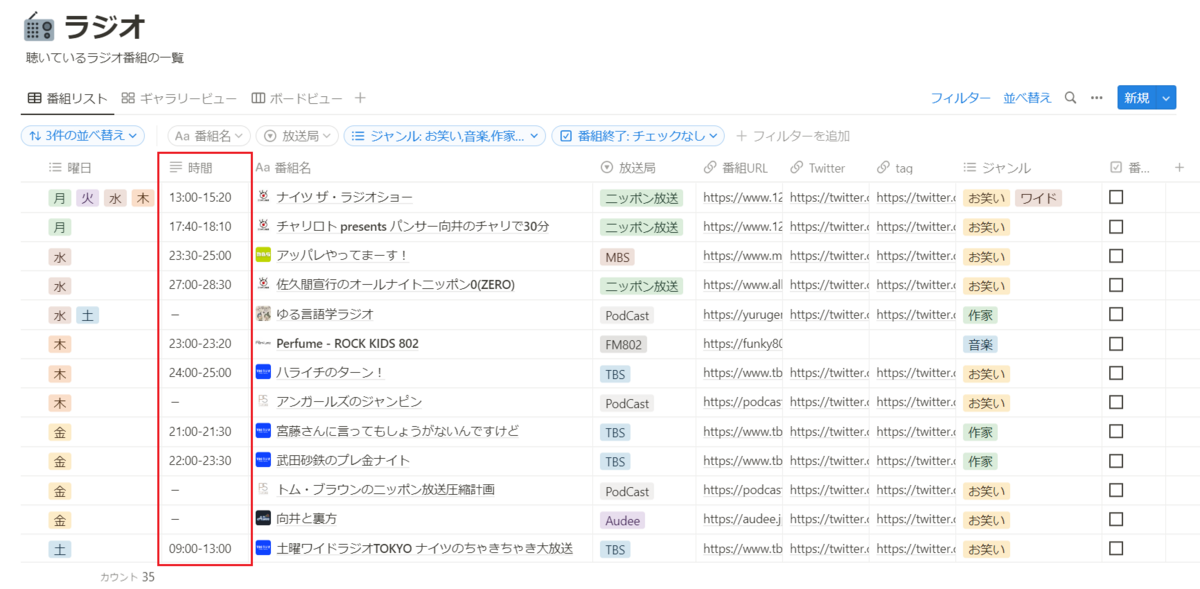Click the 火 day tag in first row
1200x589 pixels.
tap(88, 198)
